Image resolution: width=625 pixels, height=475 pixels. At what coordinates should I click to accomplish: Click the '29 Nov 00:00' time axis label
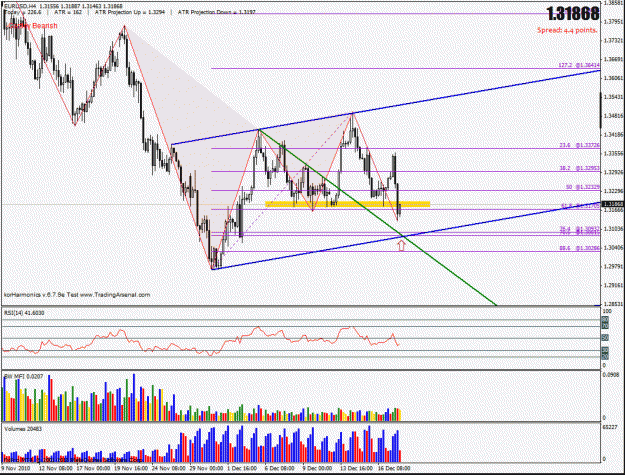206,468
